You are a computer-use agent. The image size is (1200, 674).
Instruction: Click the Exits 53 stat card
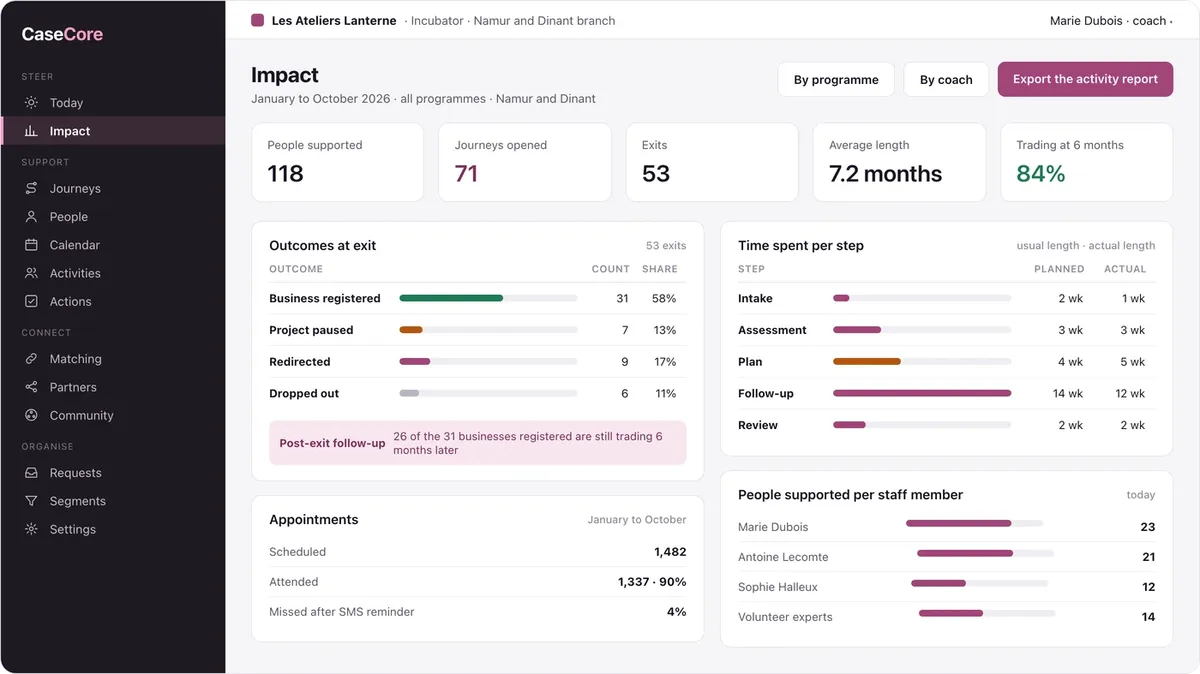tap(712, 162)
